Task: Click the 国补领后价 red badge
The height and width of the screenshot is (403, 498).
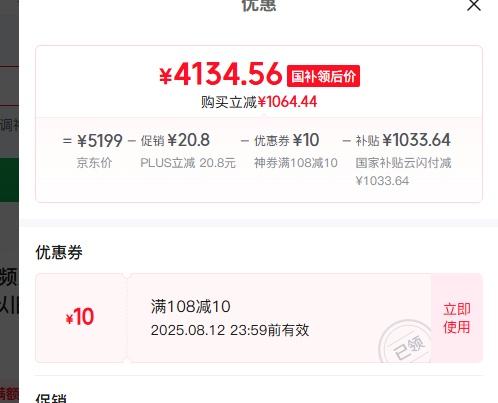Action: click(x=323, y=76)
